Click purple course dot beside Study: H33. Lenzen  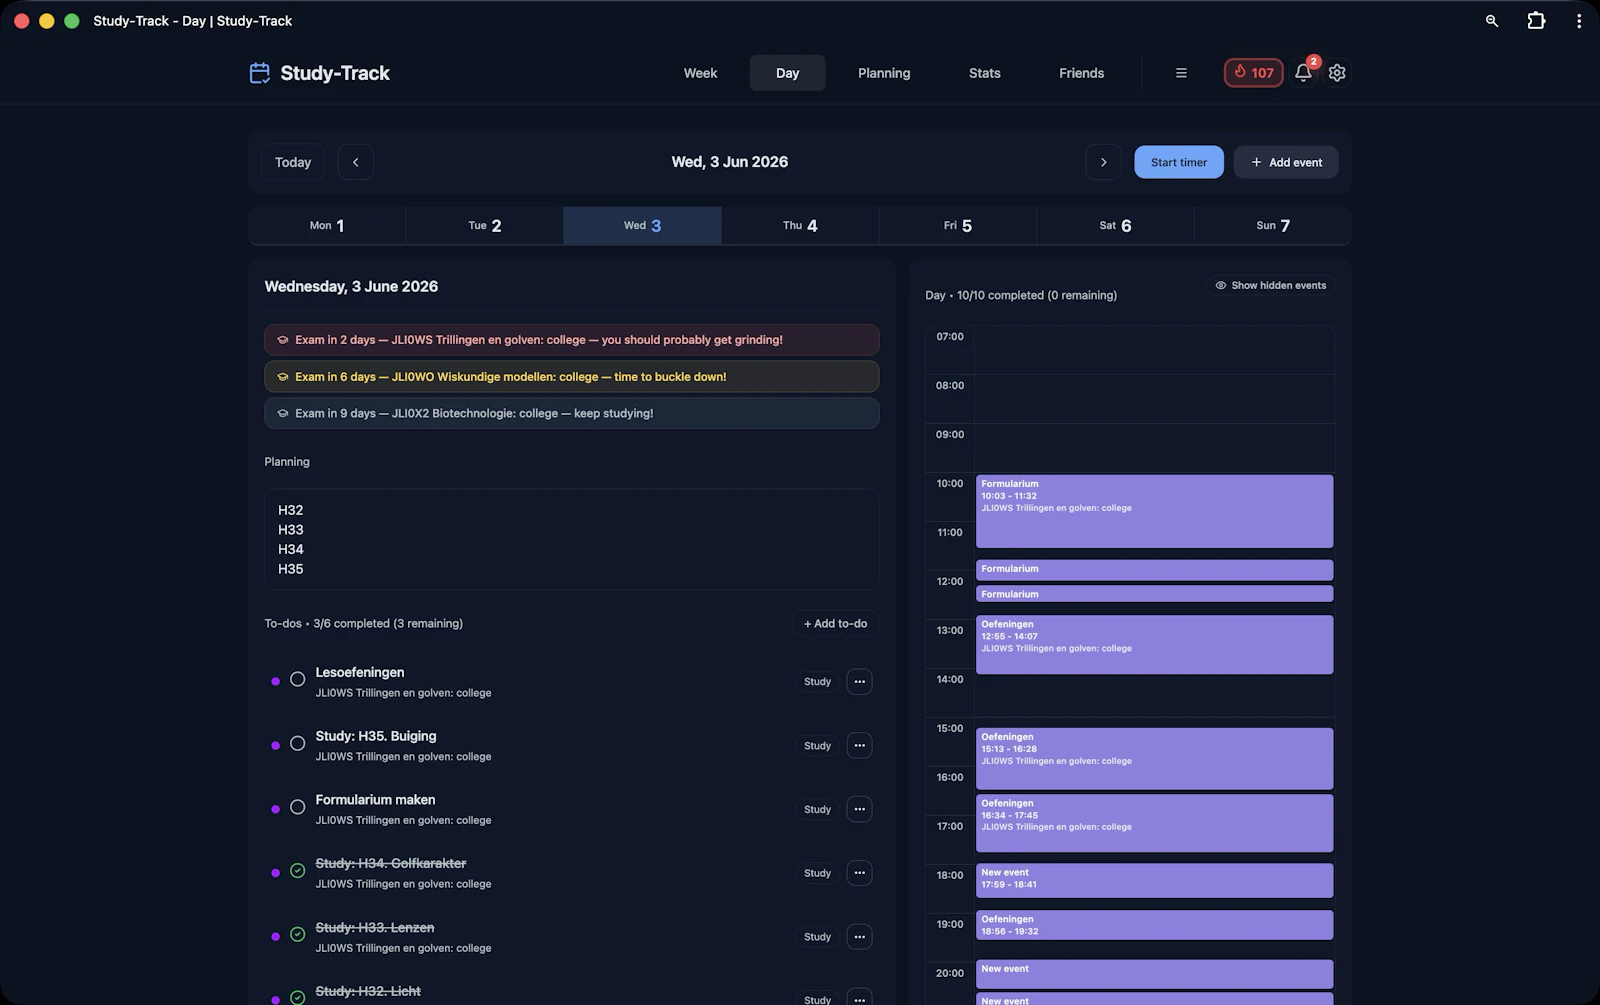(x=275, y=937)
